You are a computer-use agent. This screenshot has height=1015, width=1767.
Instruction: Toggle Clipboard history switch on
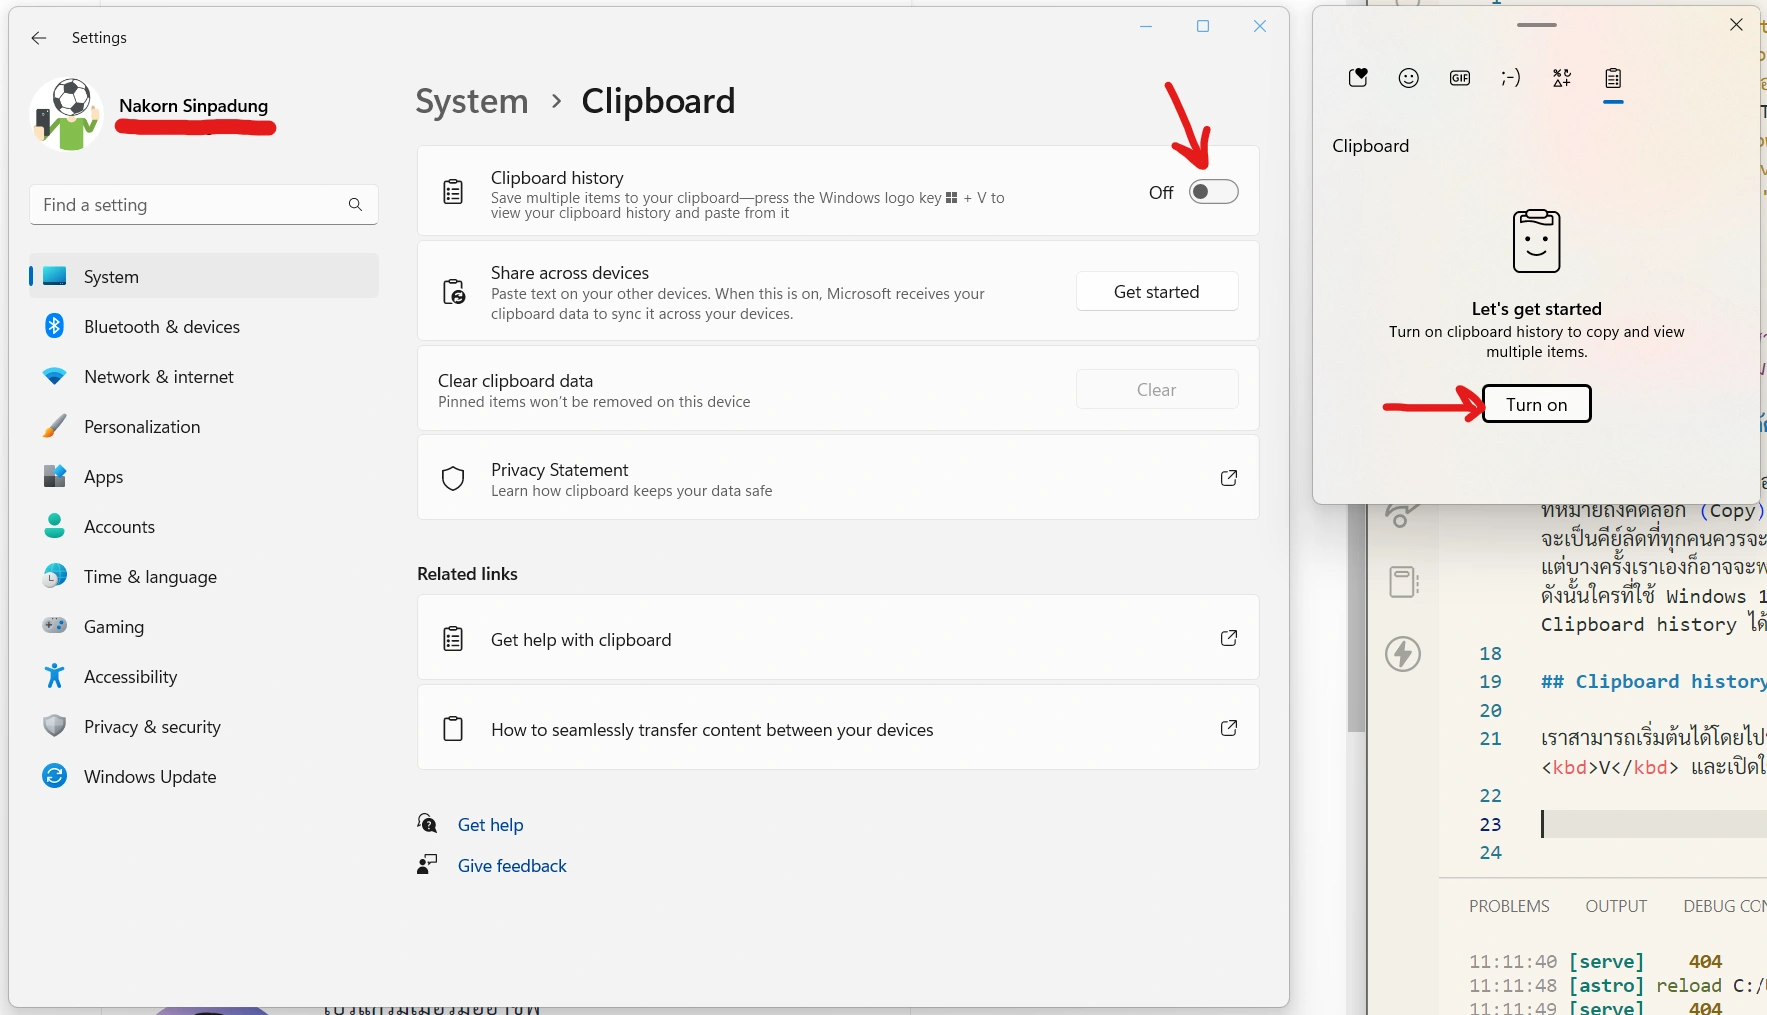click(1213, 192)
